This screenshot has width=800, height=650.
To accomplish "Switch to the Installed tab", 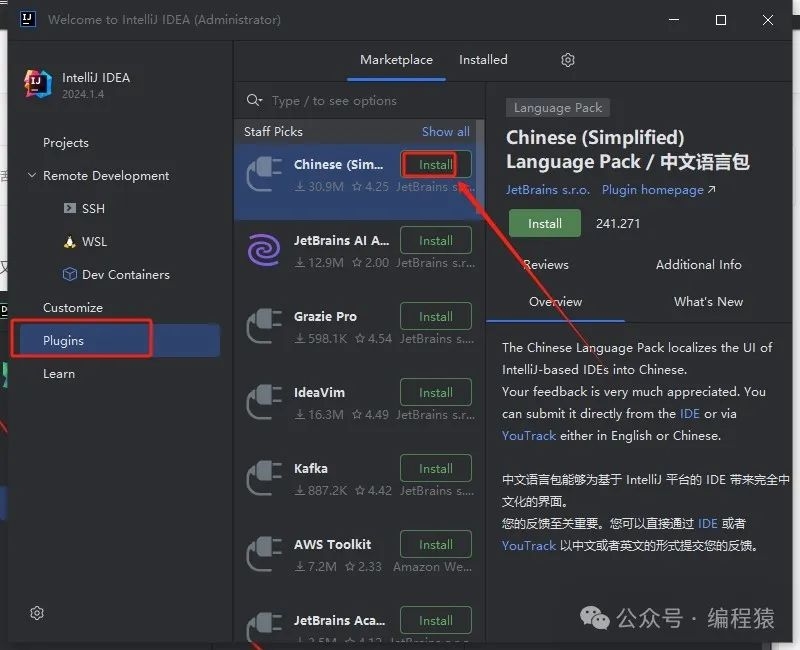I will (483, 60).
